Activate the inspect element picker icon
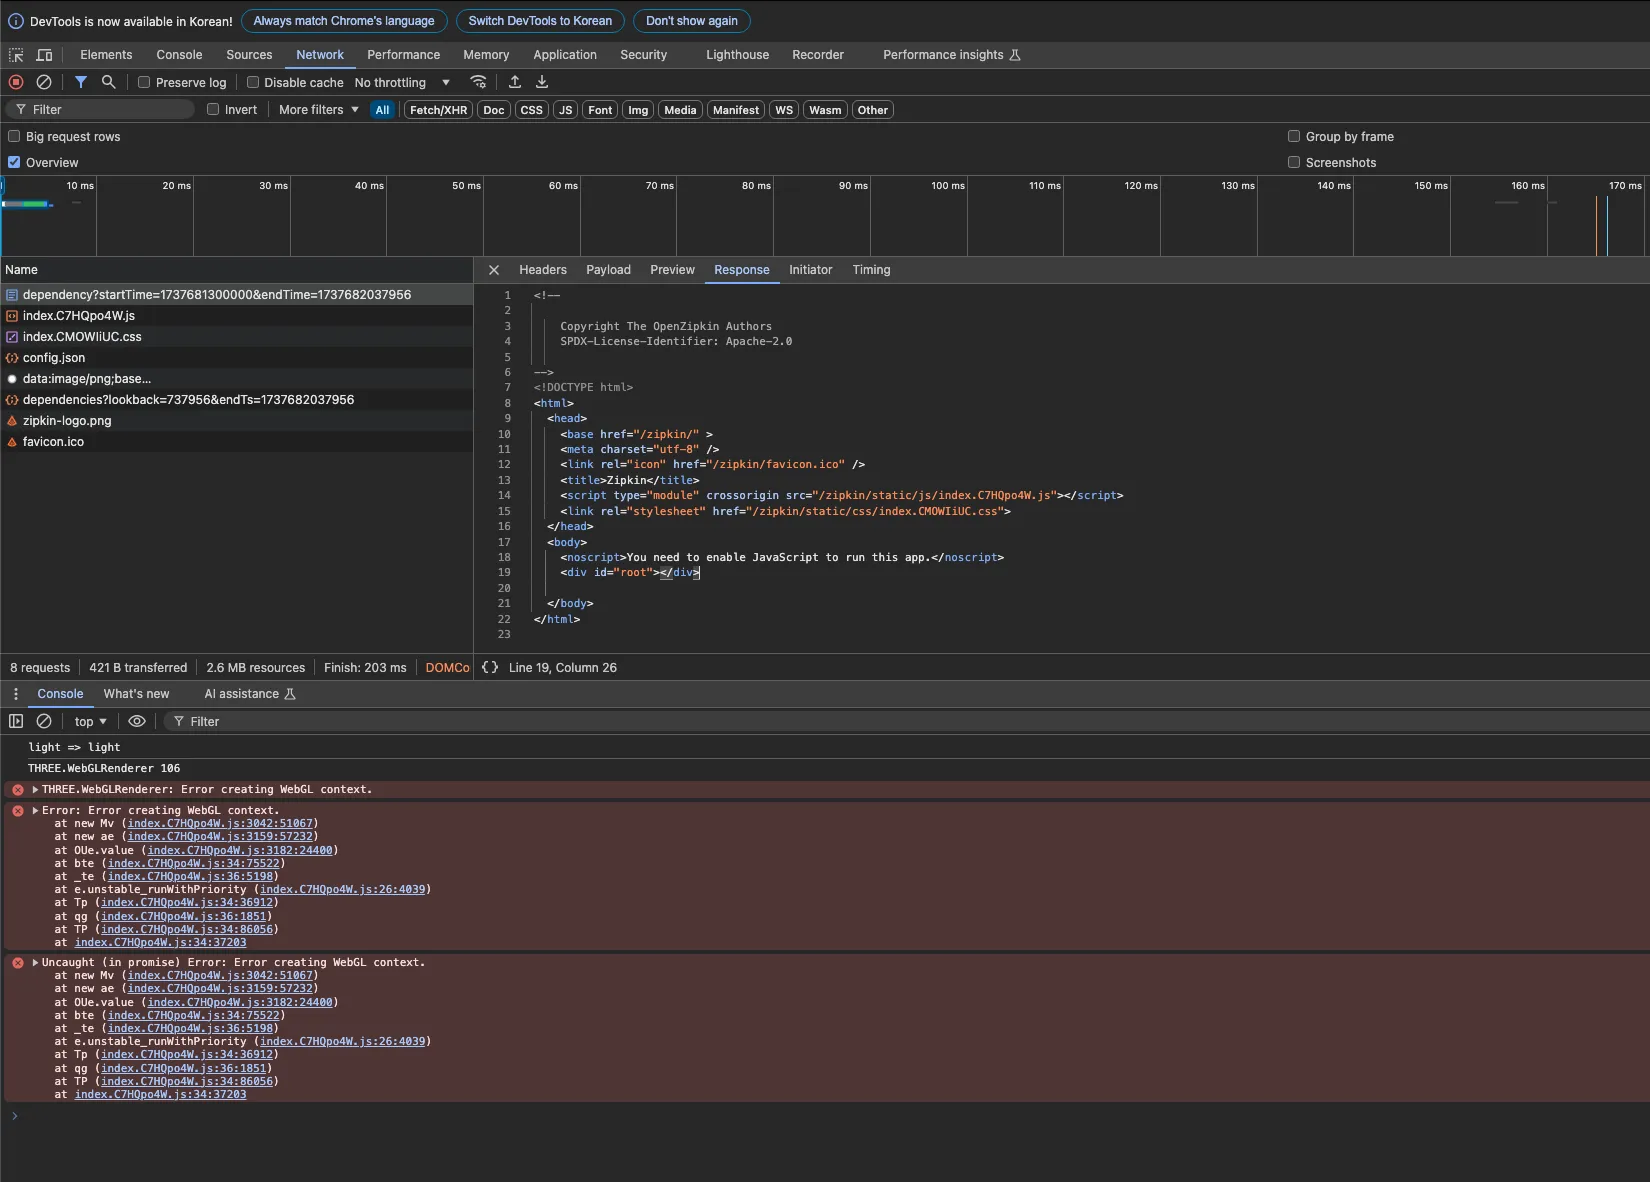 16,55
